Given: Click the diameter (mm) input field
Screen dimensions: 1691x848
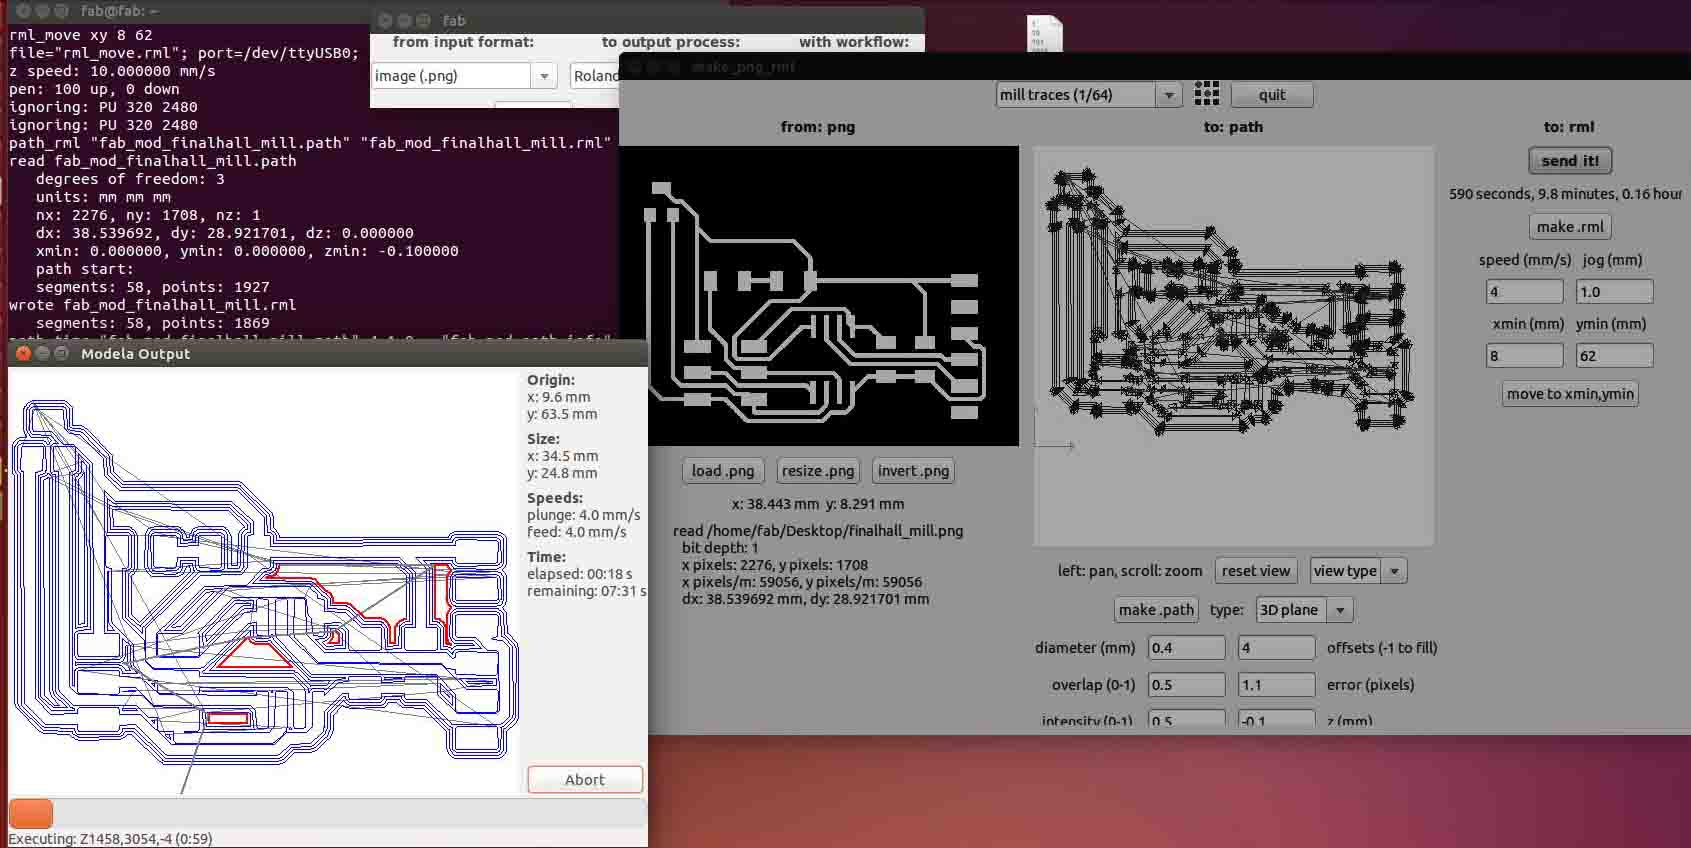Looking at the screenshot, I should click(1187, 648).
